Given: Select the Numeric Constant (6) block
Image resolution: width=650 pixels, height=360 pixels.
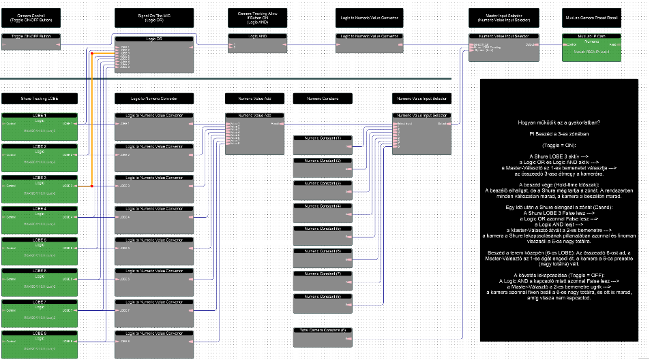Looking at the screenshot, I should [x=323, y=258].
